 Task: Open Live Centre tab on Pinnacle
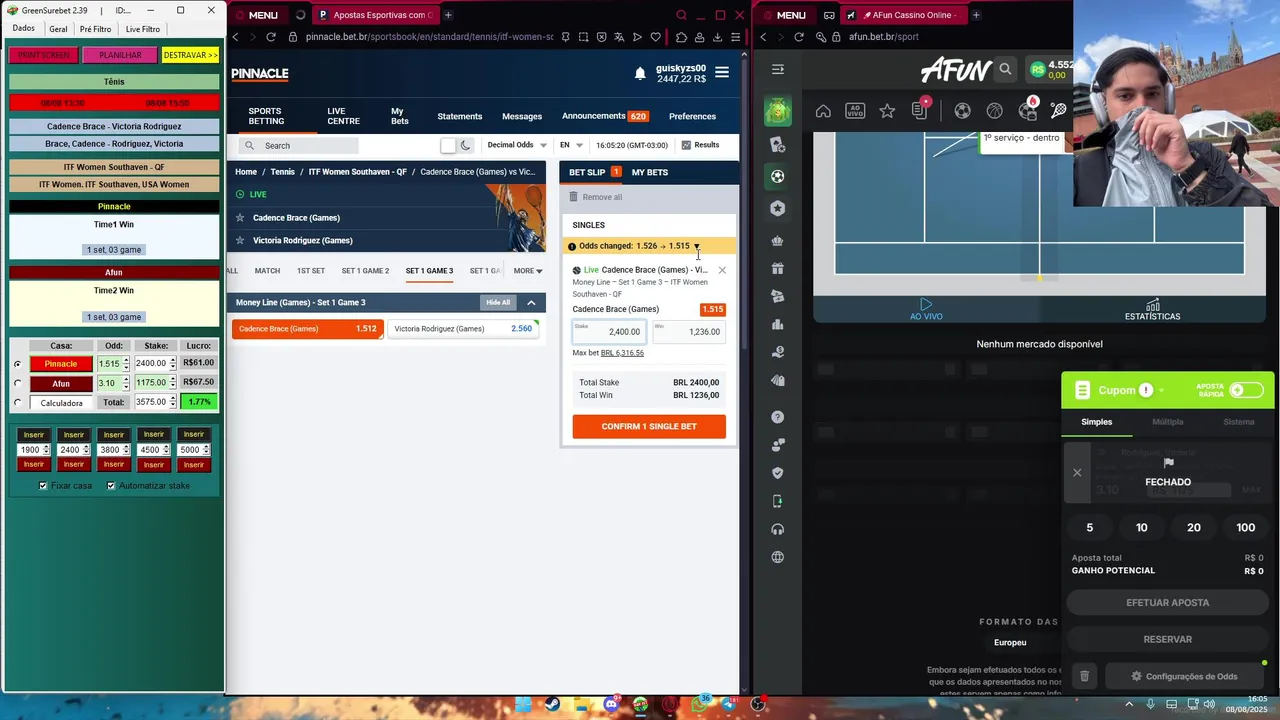tap(343, 116)
